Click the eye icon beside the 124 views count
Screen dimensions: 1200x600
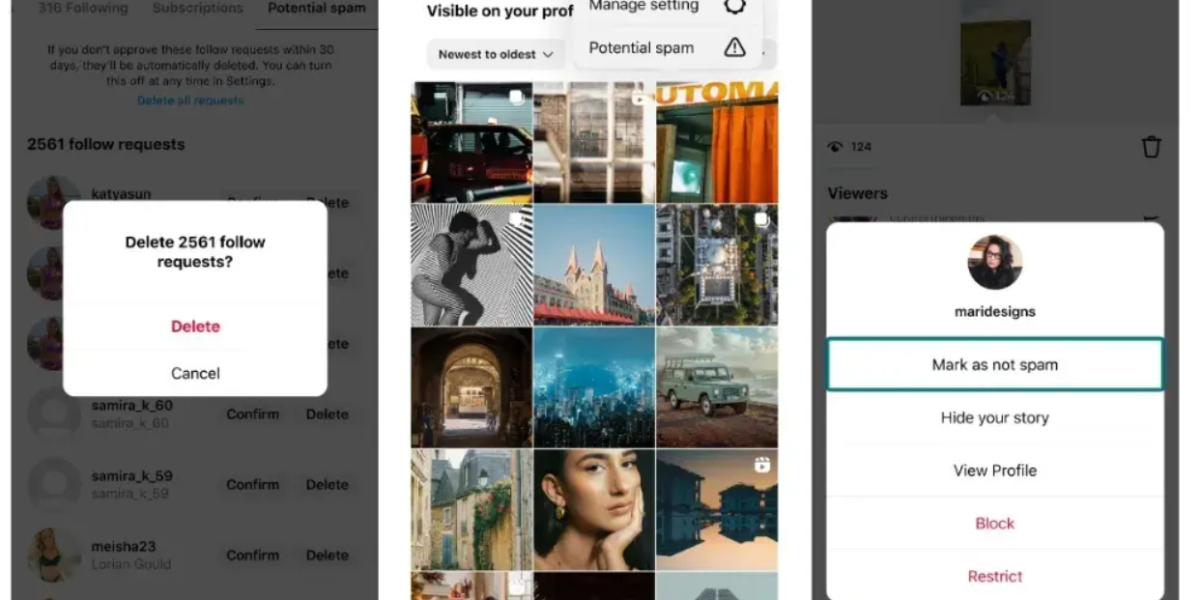(836, 147)
